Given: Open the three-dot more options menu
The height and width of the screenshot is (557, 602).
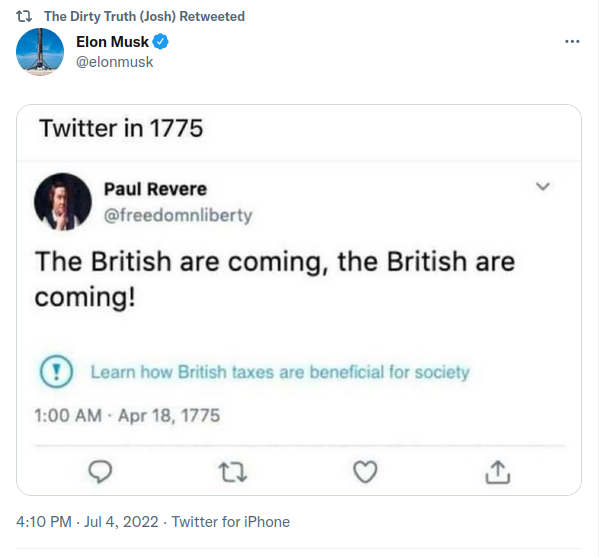Looking at the screenshot, I should 572,42.
